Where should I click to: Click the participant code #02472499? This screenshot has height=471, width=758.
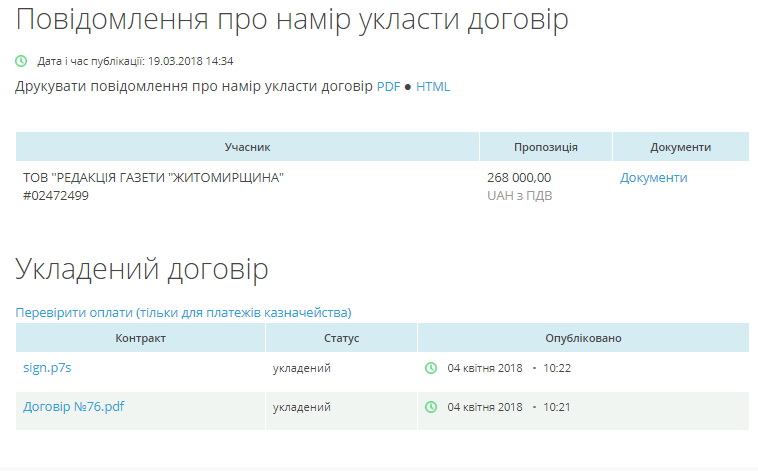(x=56, y=196)
